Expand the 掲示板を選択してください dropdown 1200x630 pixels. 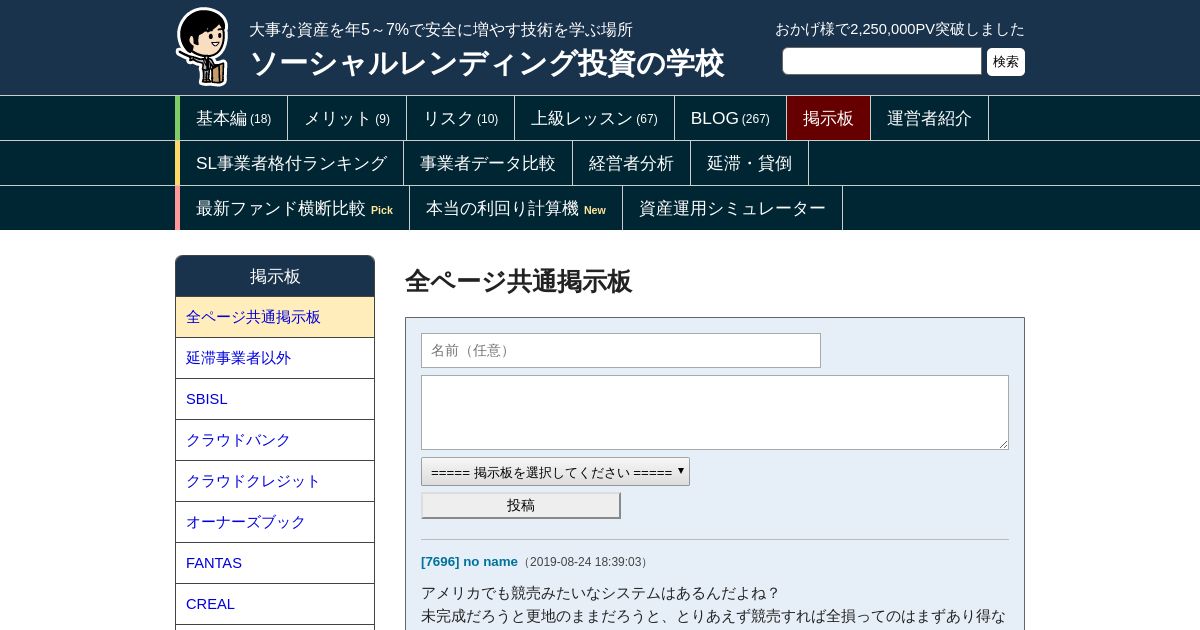pos(555,472)
